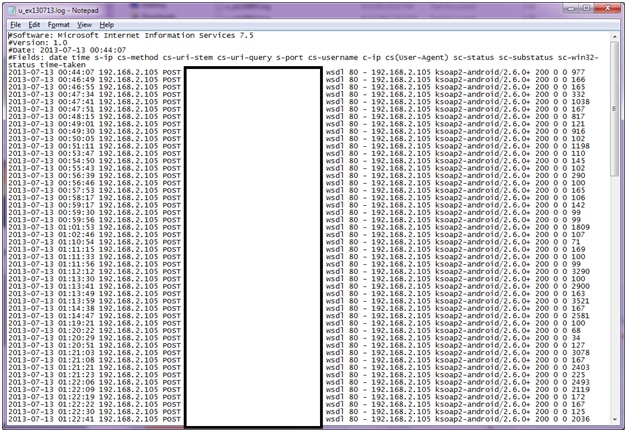The width and height of the screenshot is (627, 432).
Task: Open the File menu
Action: [12, 23]
